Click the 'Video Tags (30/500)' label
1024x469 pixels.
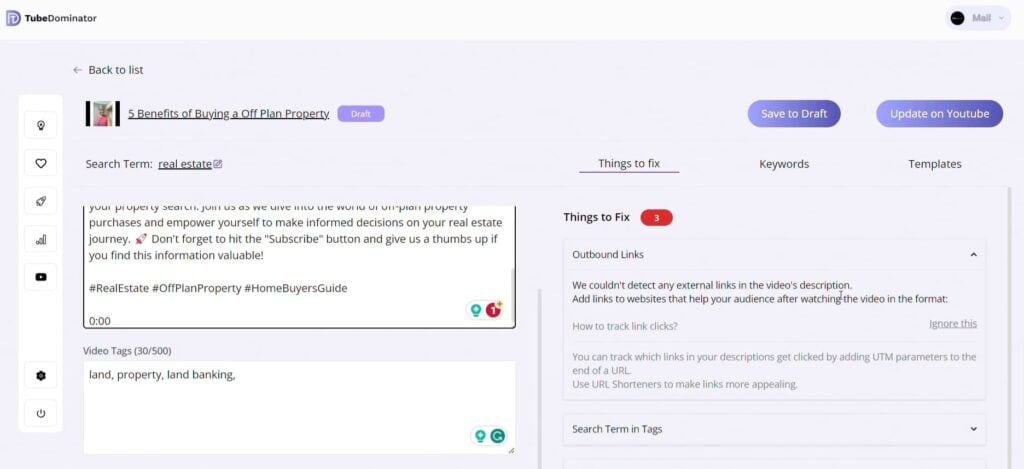click(127, 351)
